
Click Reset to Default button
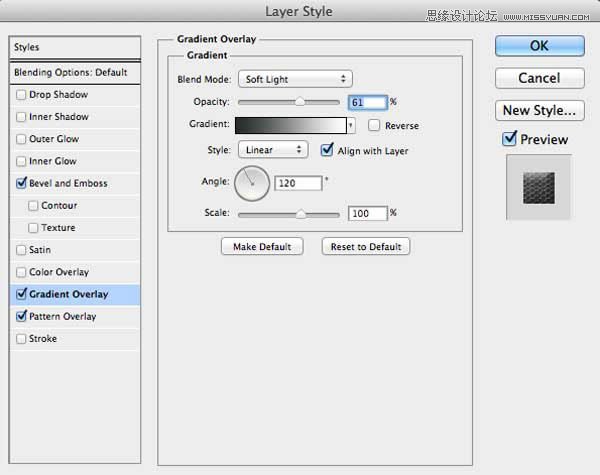(366, 246)
